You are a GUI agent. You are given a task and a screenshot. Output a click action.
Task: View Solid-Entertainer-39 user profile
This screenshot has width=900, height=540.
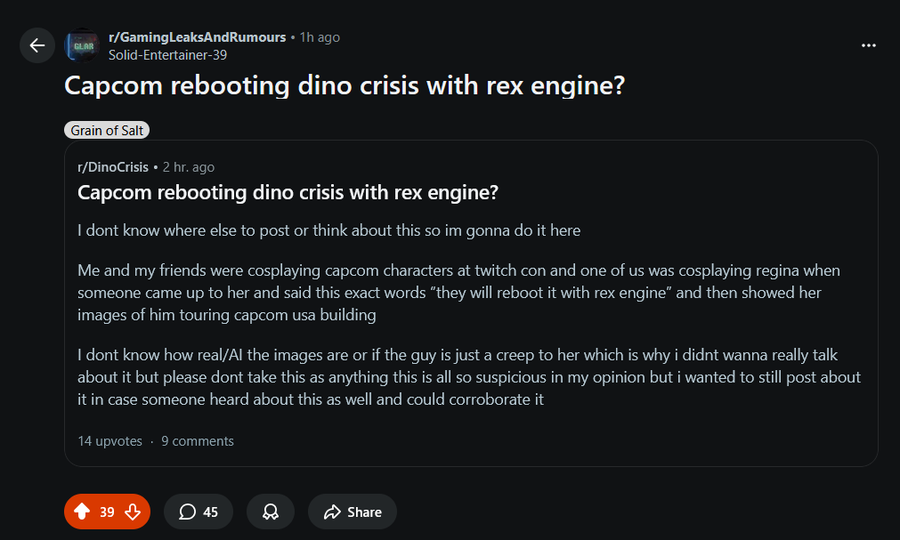click(x=167, y=55)
